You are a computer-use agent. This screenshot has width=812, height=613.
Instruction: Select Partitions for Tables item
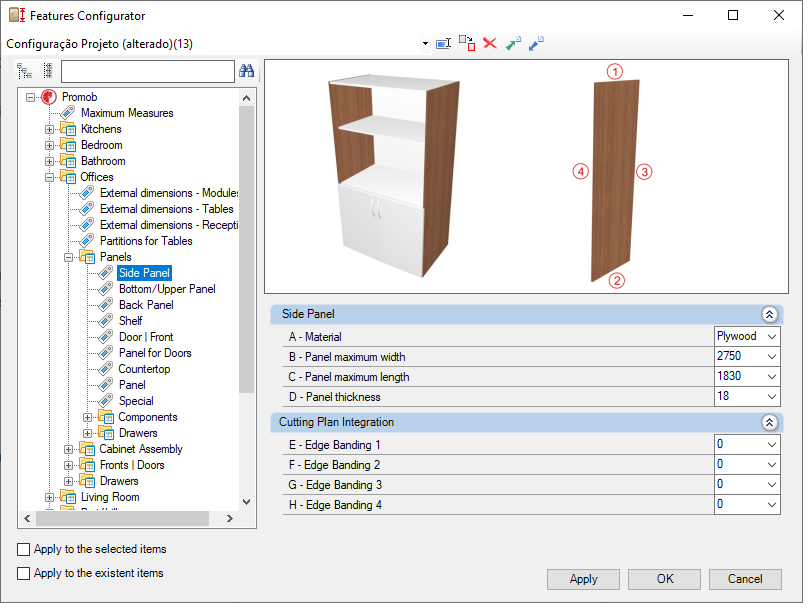coord(146,241)
